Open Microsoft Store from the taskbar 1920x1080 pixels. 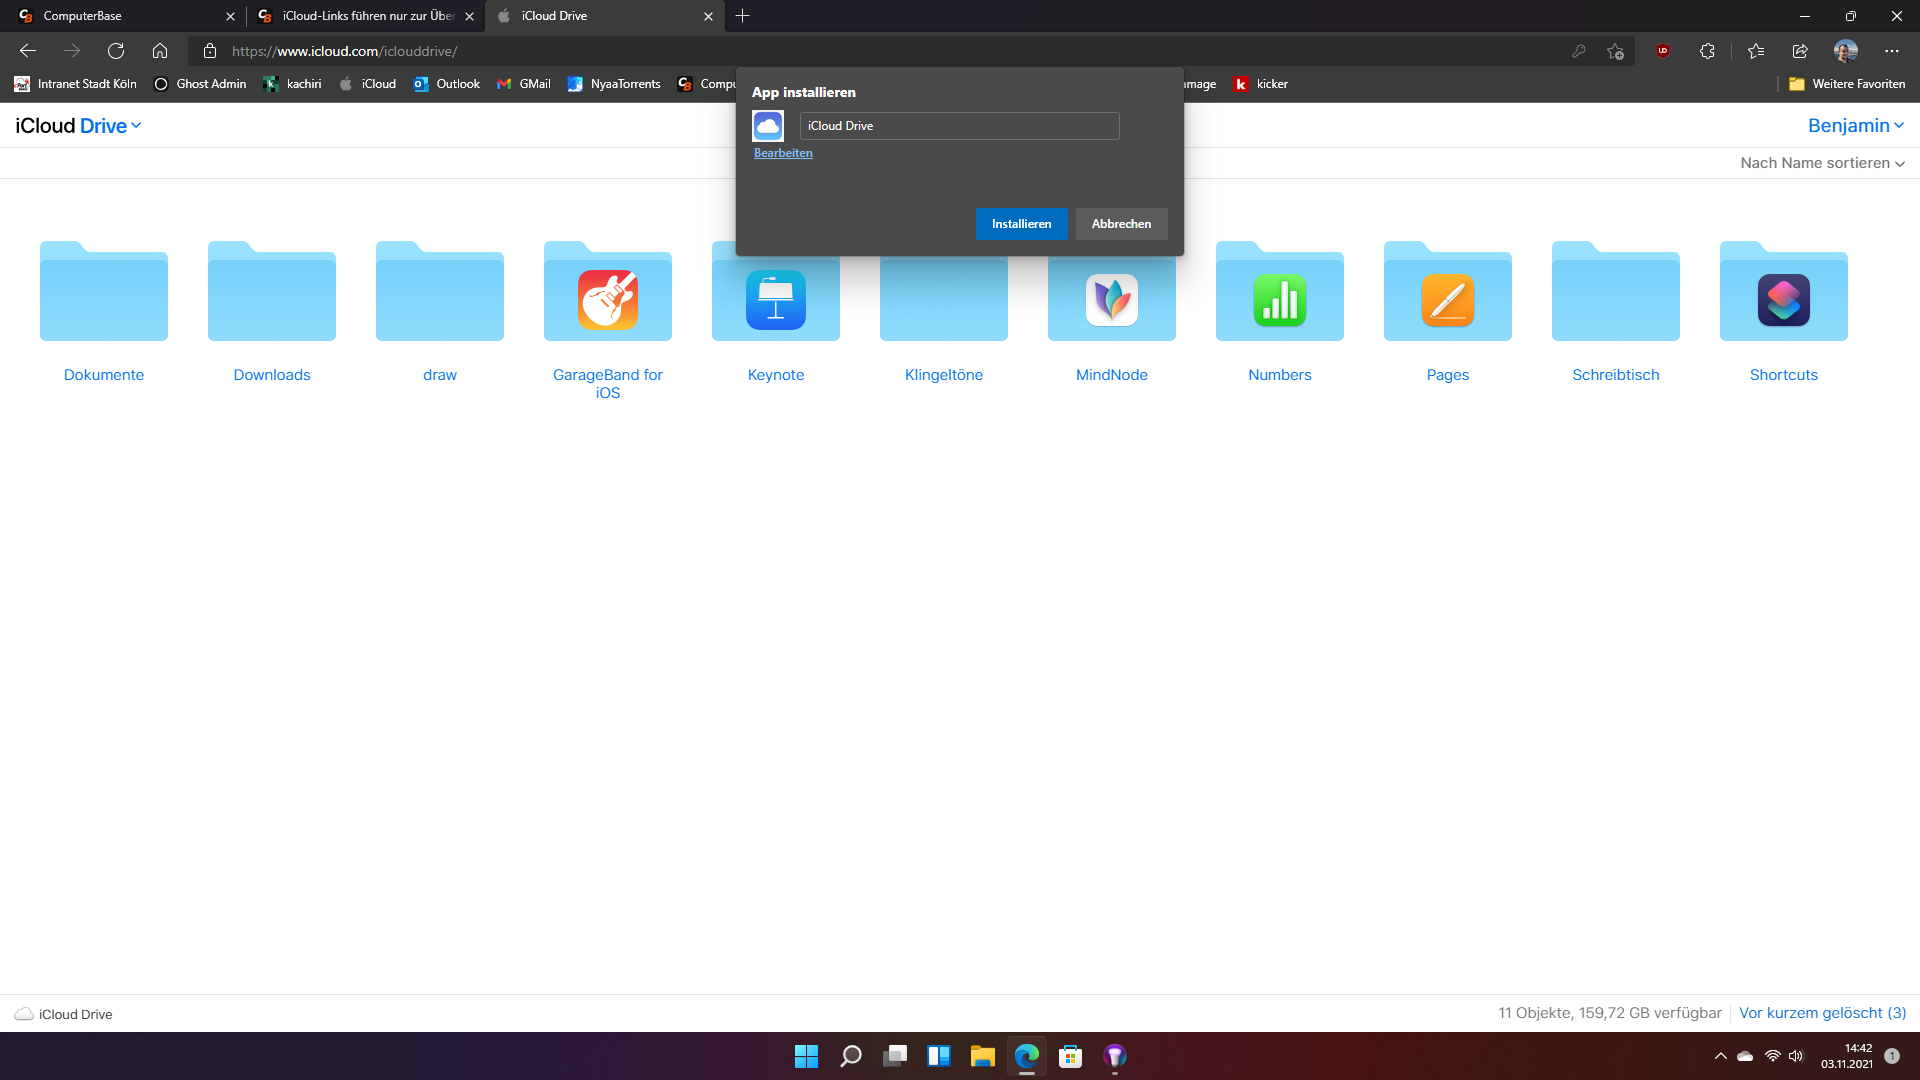[1070, 1056]
